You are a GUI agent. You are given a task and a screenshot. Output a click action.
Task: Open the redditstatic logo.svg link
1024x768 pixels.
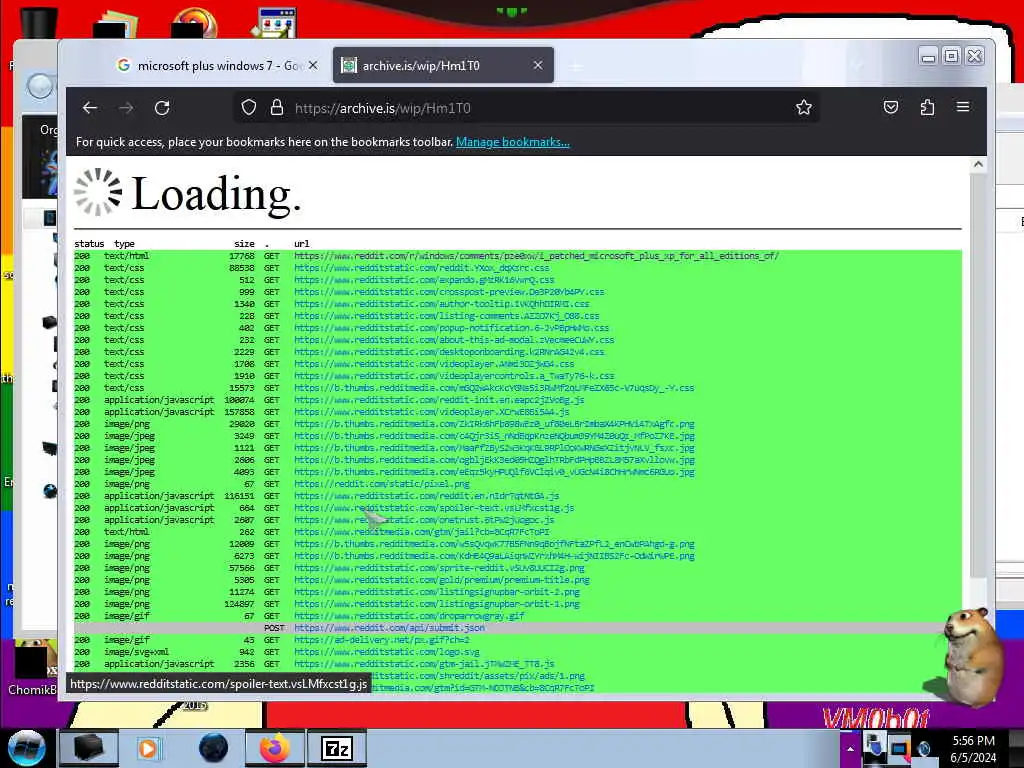pyautogui.click(x=387, y=652)
